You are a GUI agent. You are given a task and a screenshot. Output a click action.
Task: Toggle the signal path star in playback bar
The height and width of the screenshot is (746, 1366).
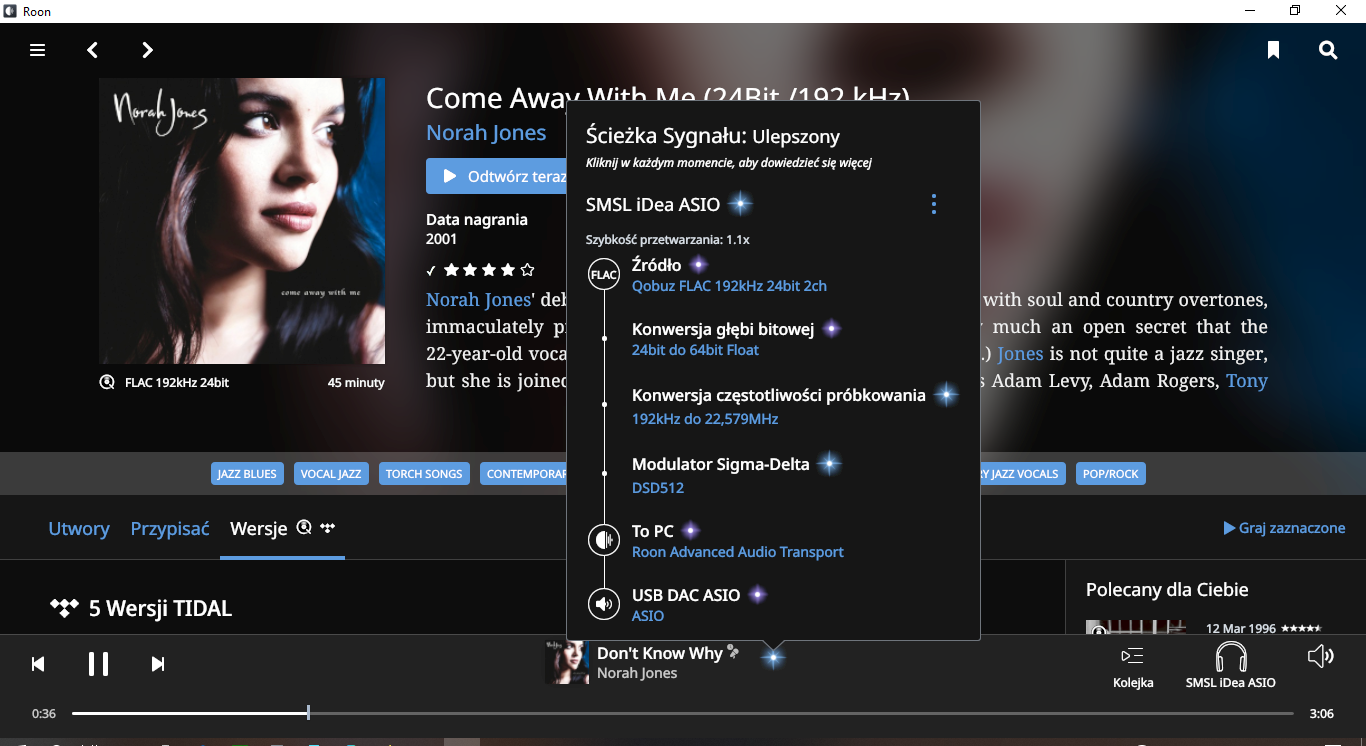coord(773,658)
